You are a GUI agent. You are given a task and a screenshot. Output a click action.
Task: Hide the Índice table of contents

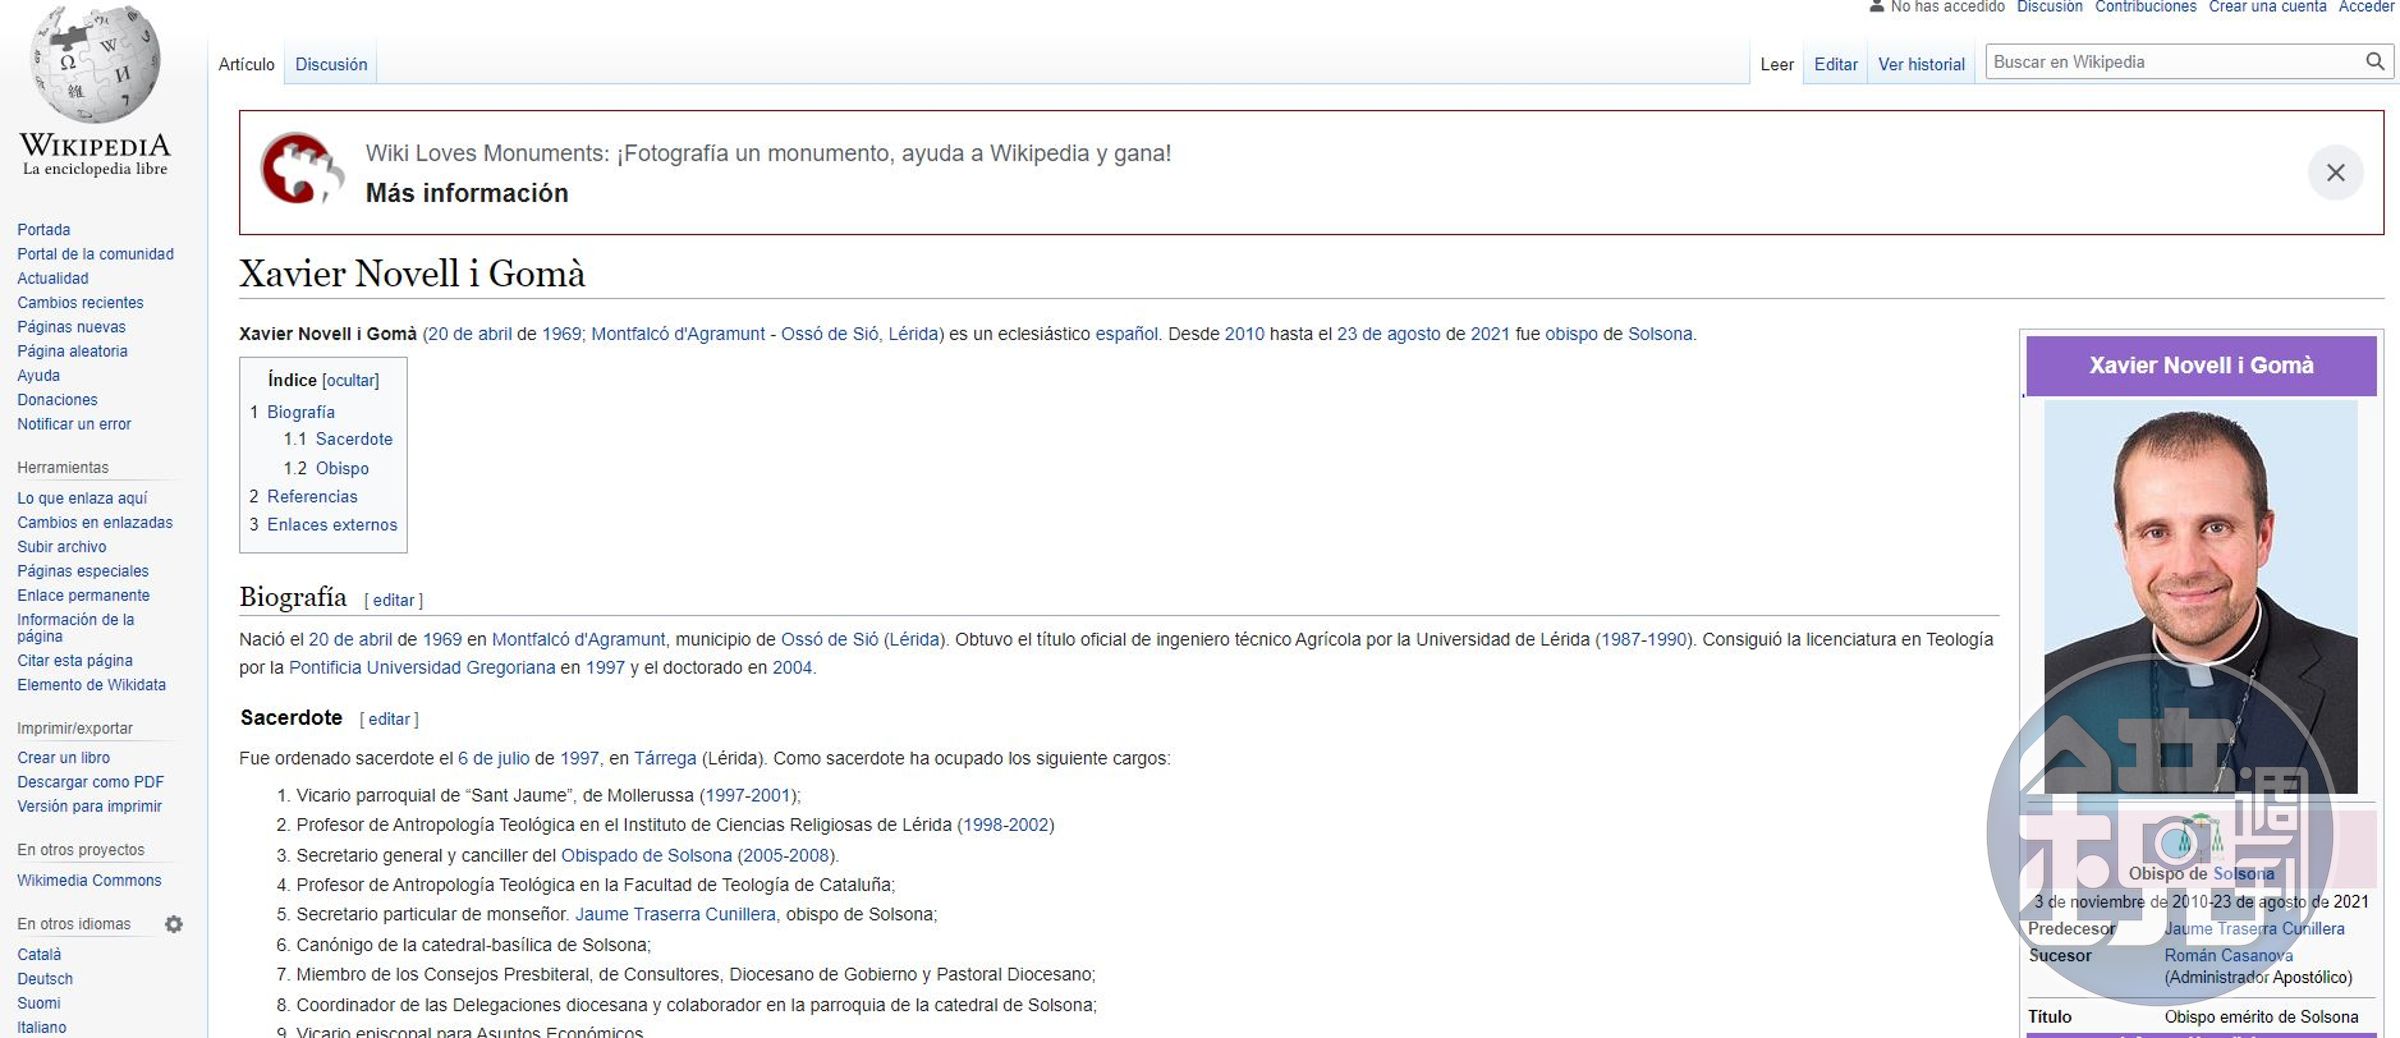coord(350,380)
